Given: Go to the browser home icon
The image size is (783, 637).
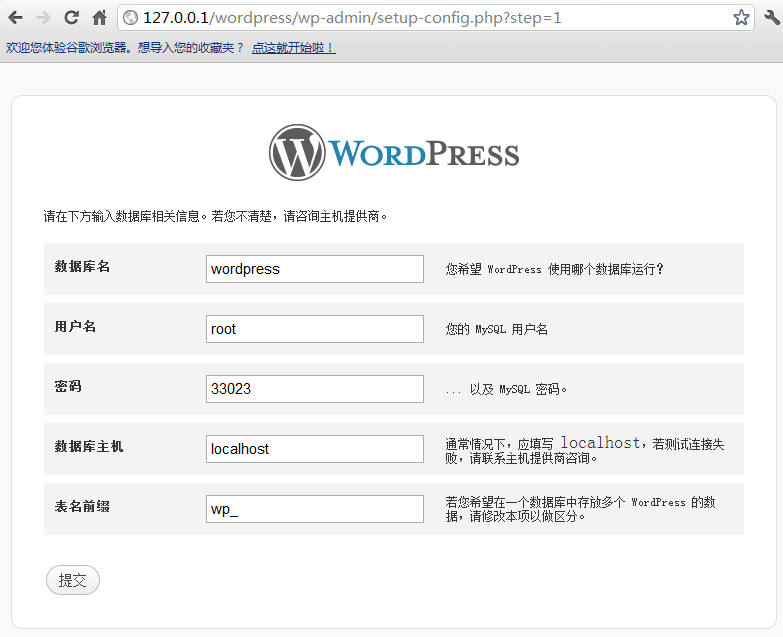Looking at the screenshot, I should 99,17.
